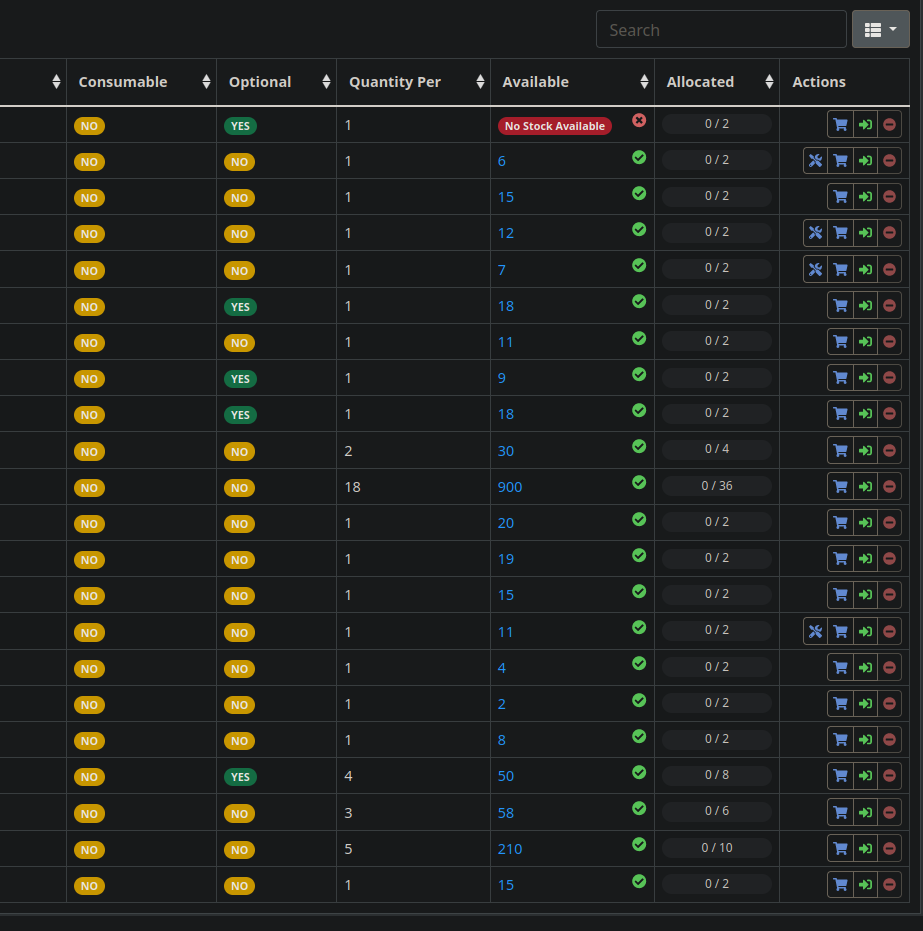Image resolution: width=923 pixels, height=931 pixels.
Task: Click the green check circle next to 6 available
Action: pos(639,157)
